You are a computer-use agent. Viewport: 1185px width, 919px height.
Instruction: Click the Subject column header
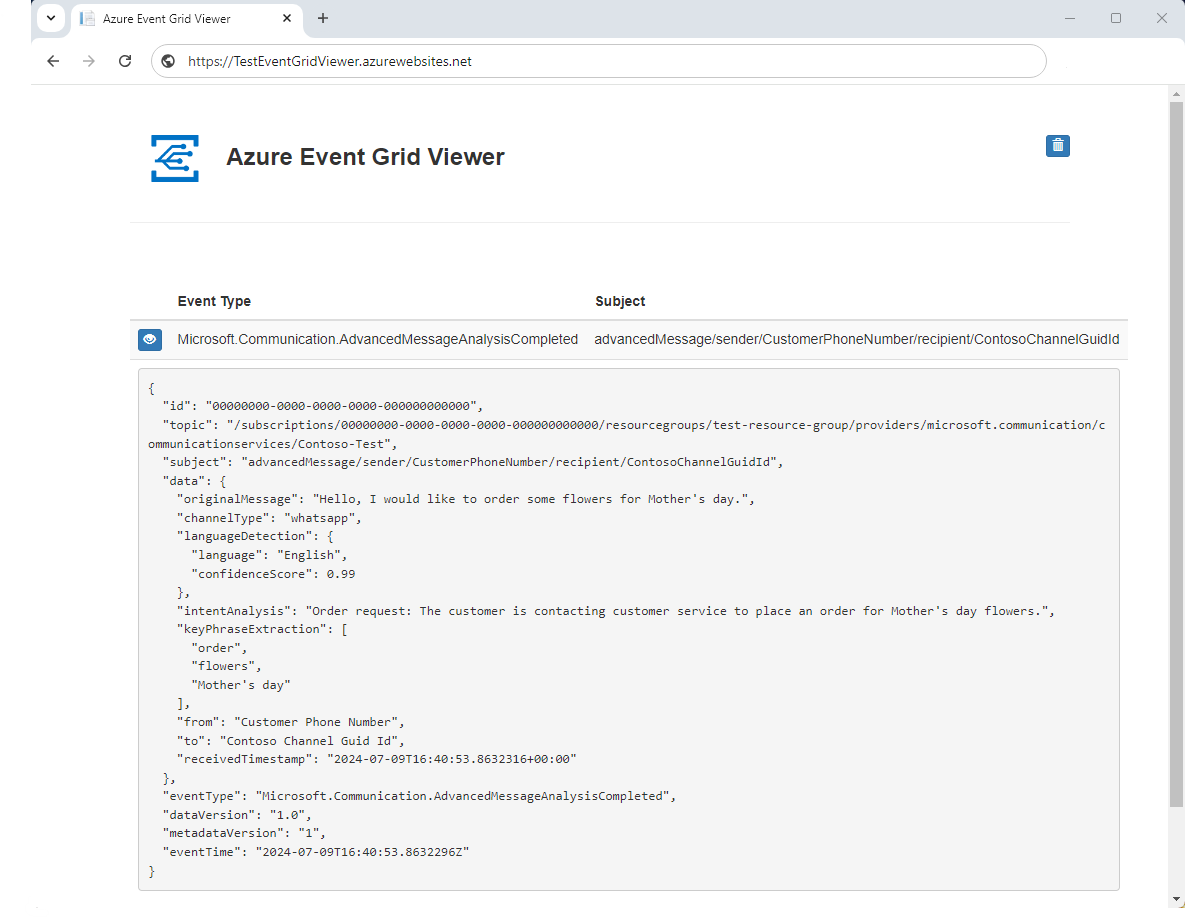620,301
